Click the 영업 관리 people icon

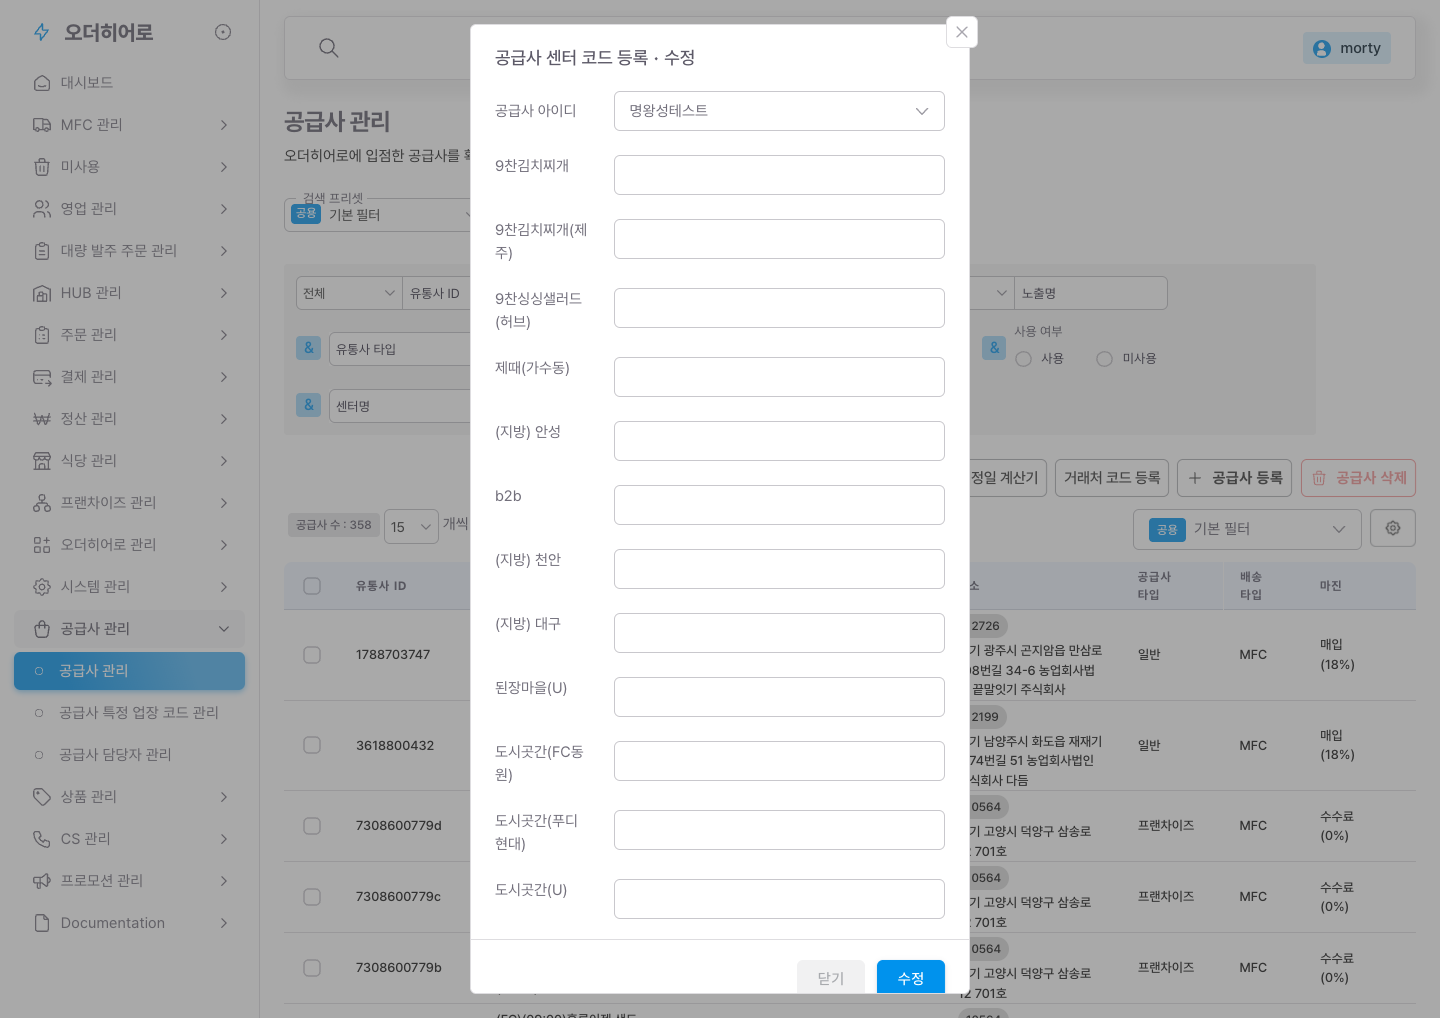tap(42, 209)
